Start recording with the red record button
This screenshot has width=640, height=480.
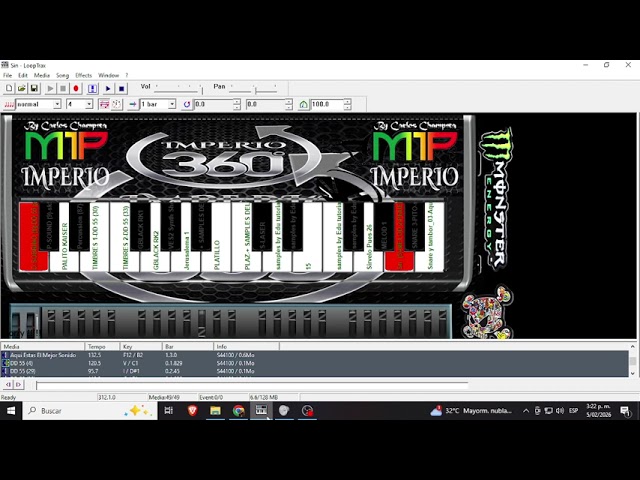coord(76,88)
